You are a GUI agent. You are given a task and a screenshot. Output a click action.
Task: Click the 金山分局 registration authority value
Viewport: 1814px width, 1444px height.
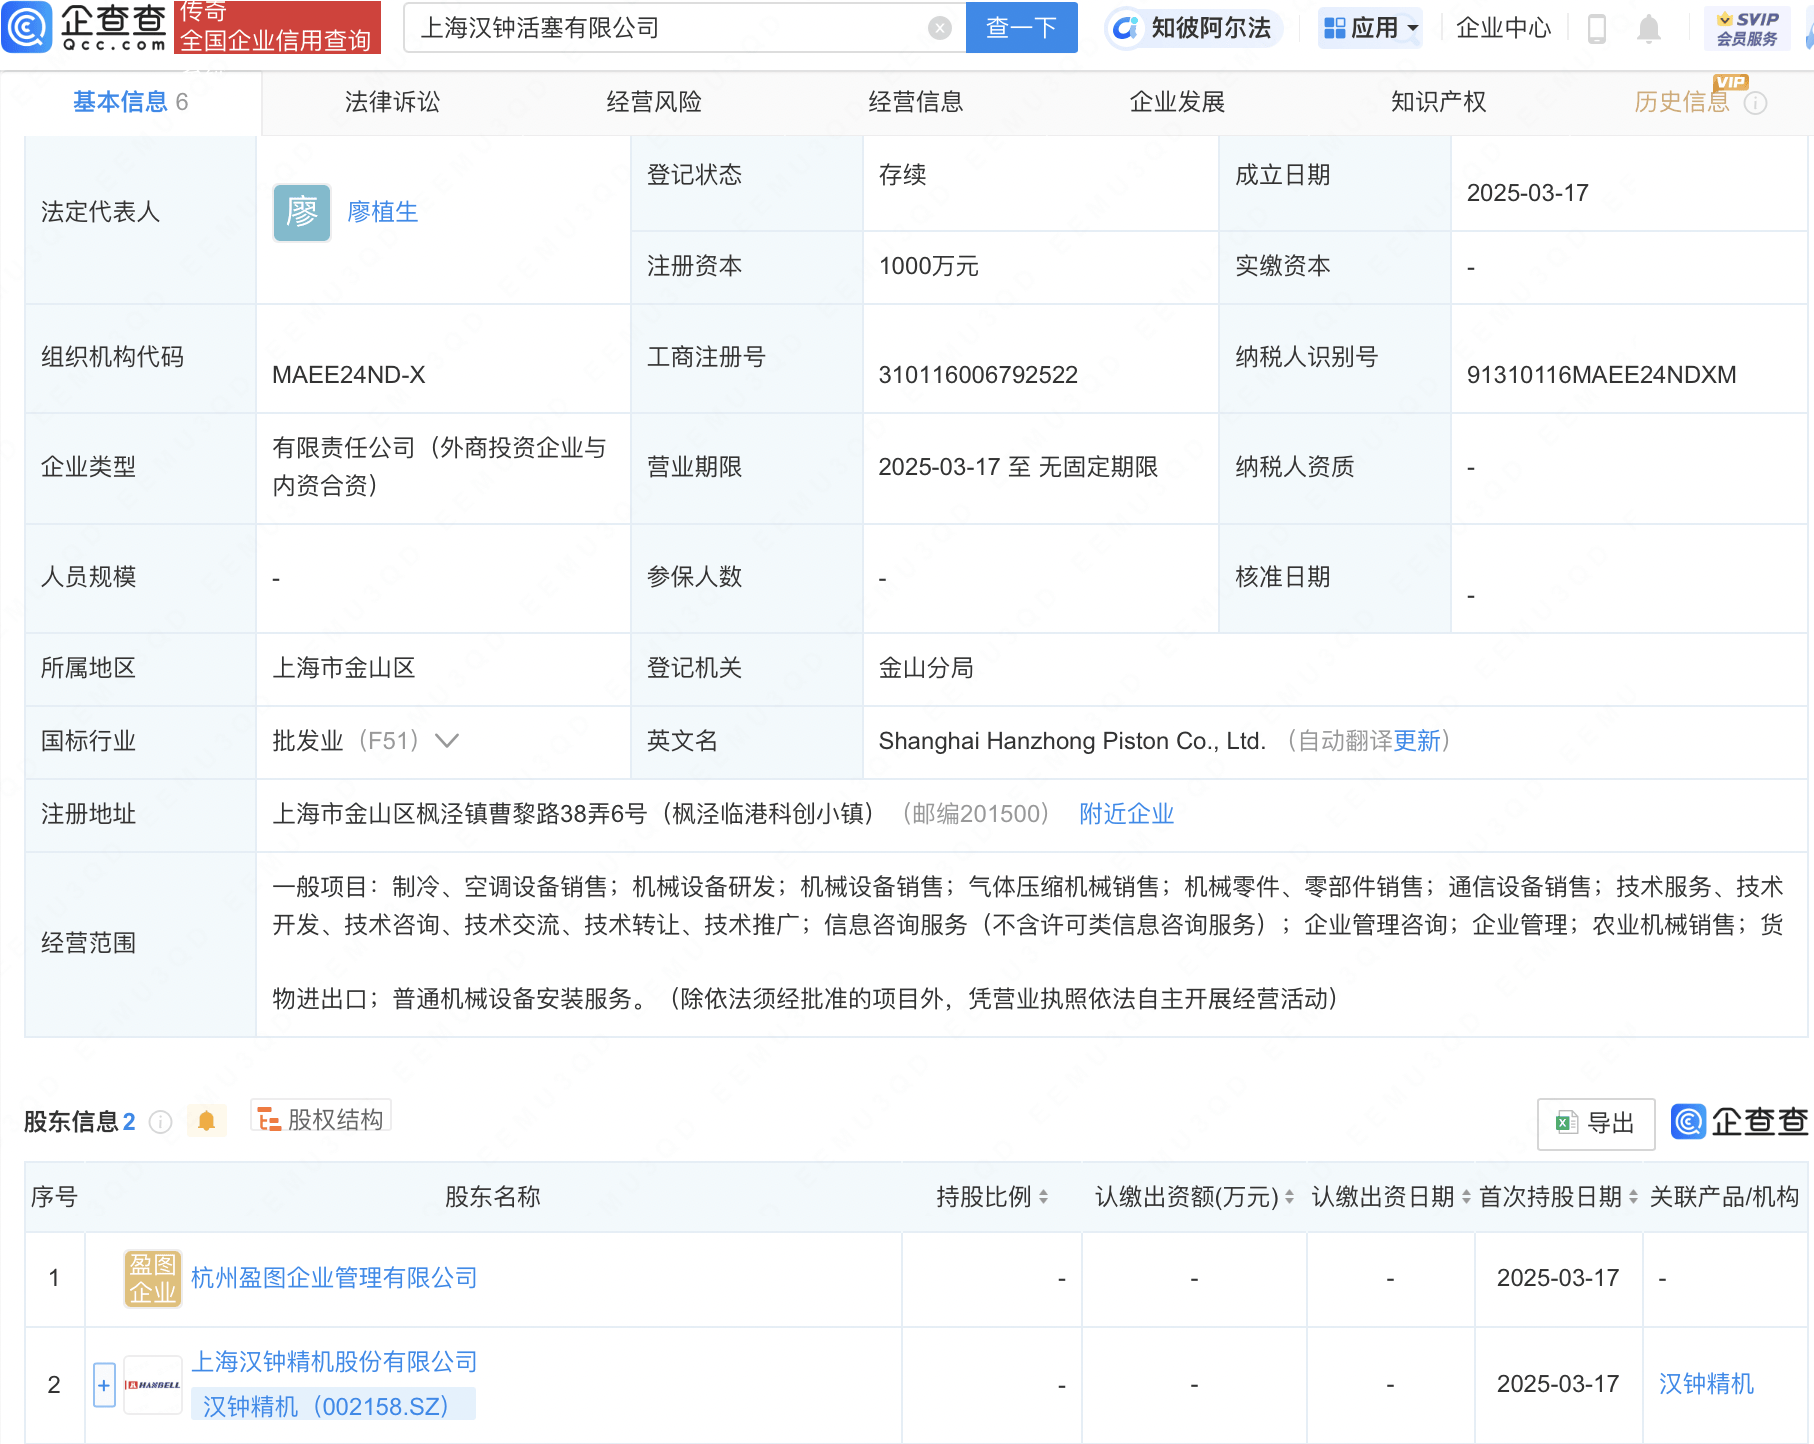[926, 668]
